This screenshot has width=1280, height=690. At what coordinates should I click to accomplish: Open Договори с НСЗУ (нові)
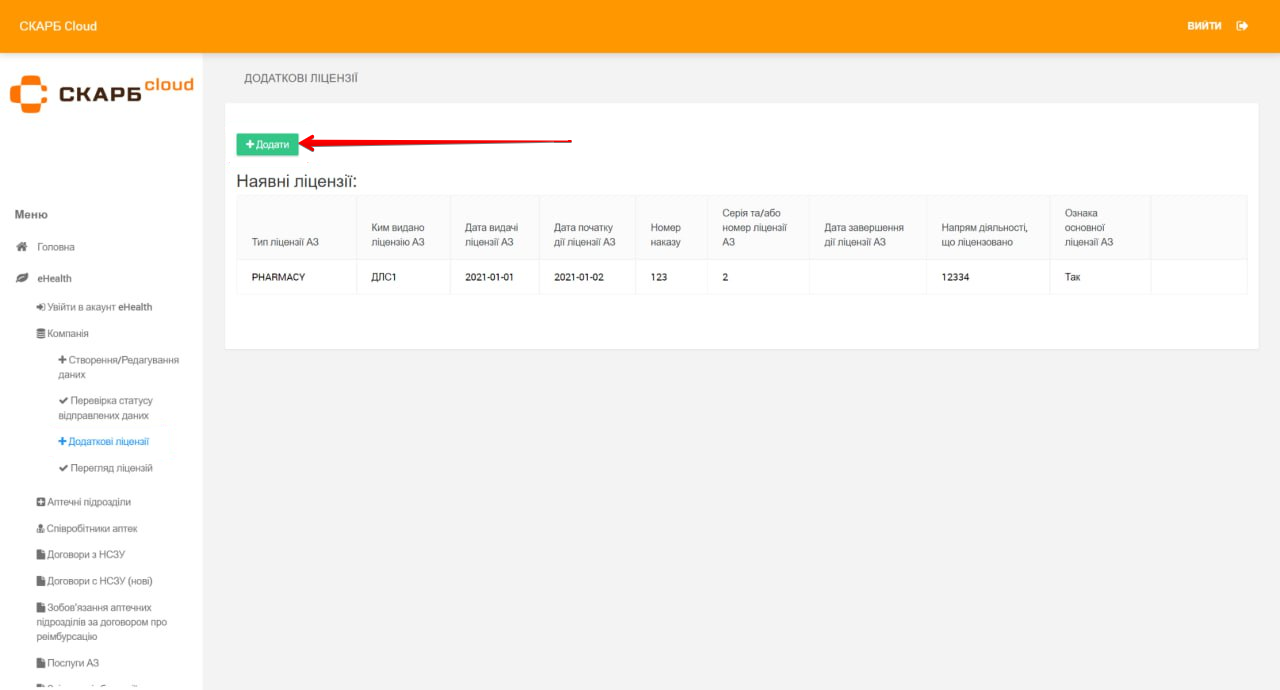pyautogui.click(x=99, y=581)
